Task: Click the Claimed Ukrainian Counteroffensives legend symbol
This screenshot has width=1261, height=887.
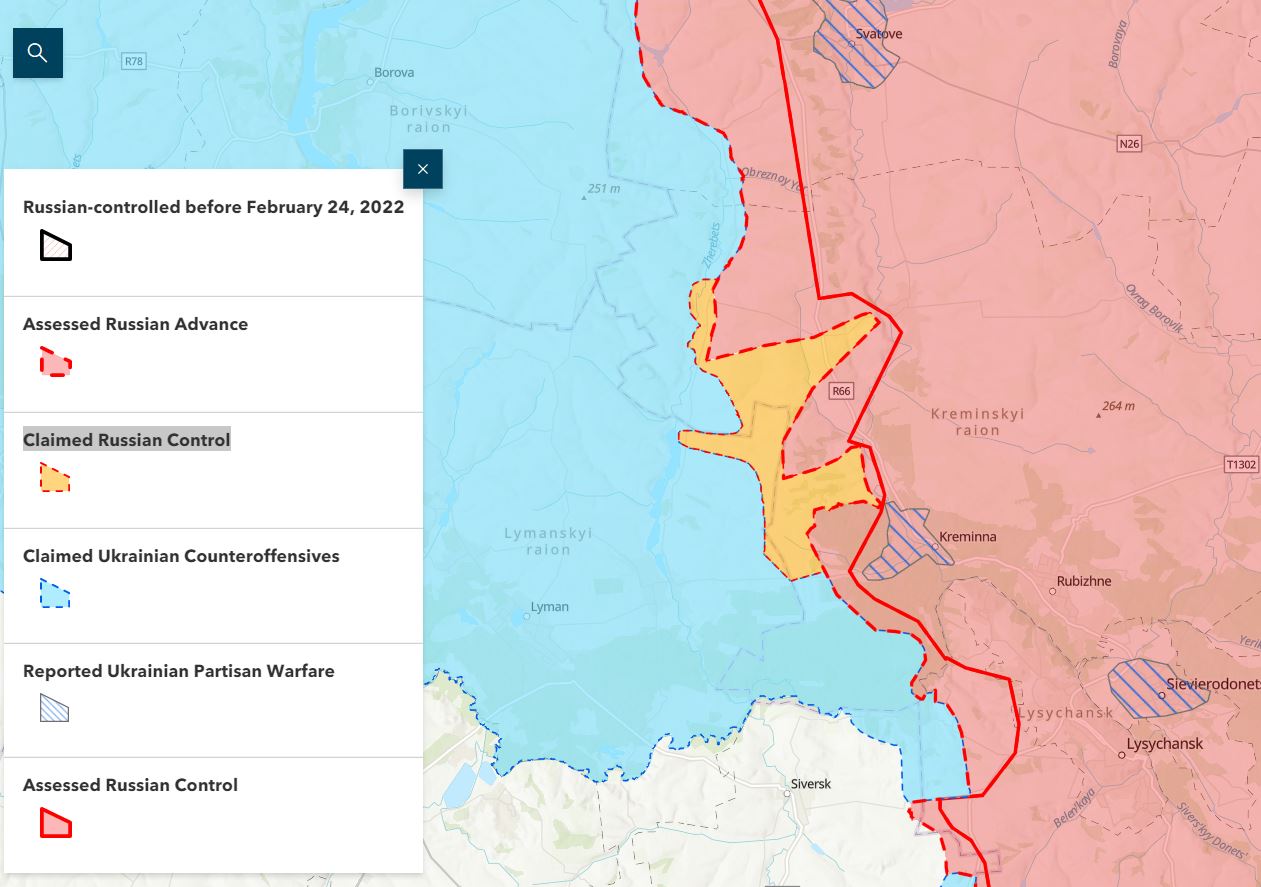Action: [55, 593]
